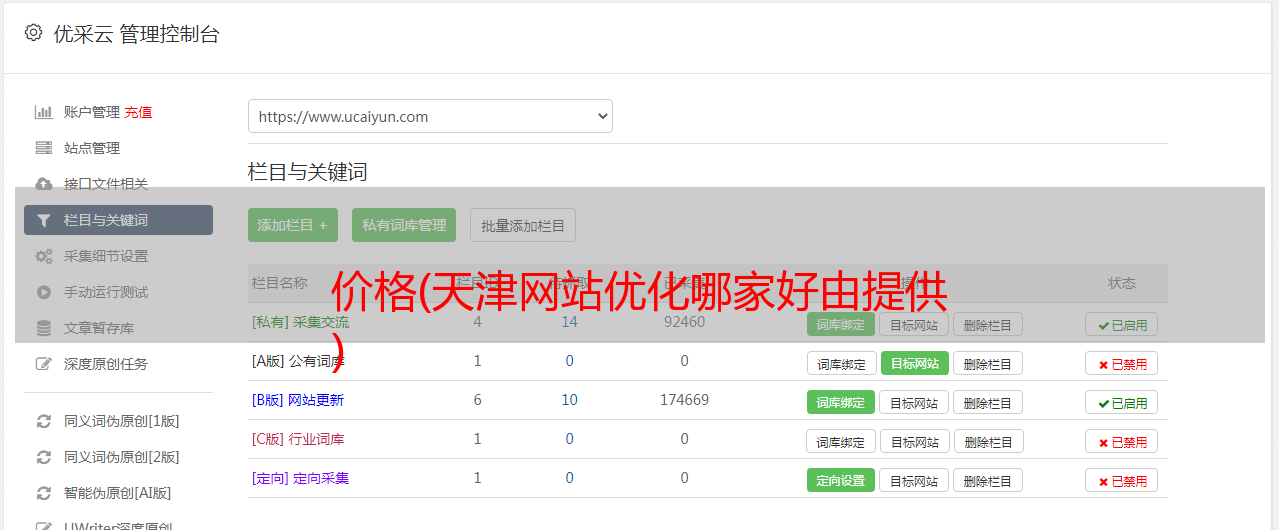Click the bar chart icon for 账户管理
This screenshot has height=530, width=1279.
pyautogui.click(x=43, y=112)
